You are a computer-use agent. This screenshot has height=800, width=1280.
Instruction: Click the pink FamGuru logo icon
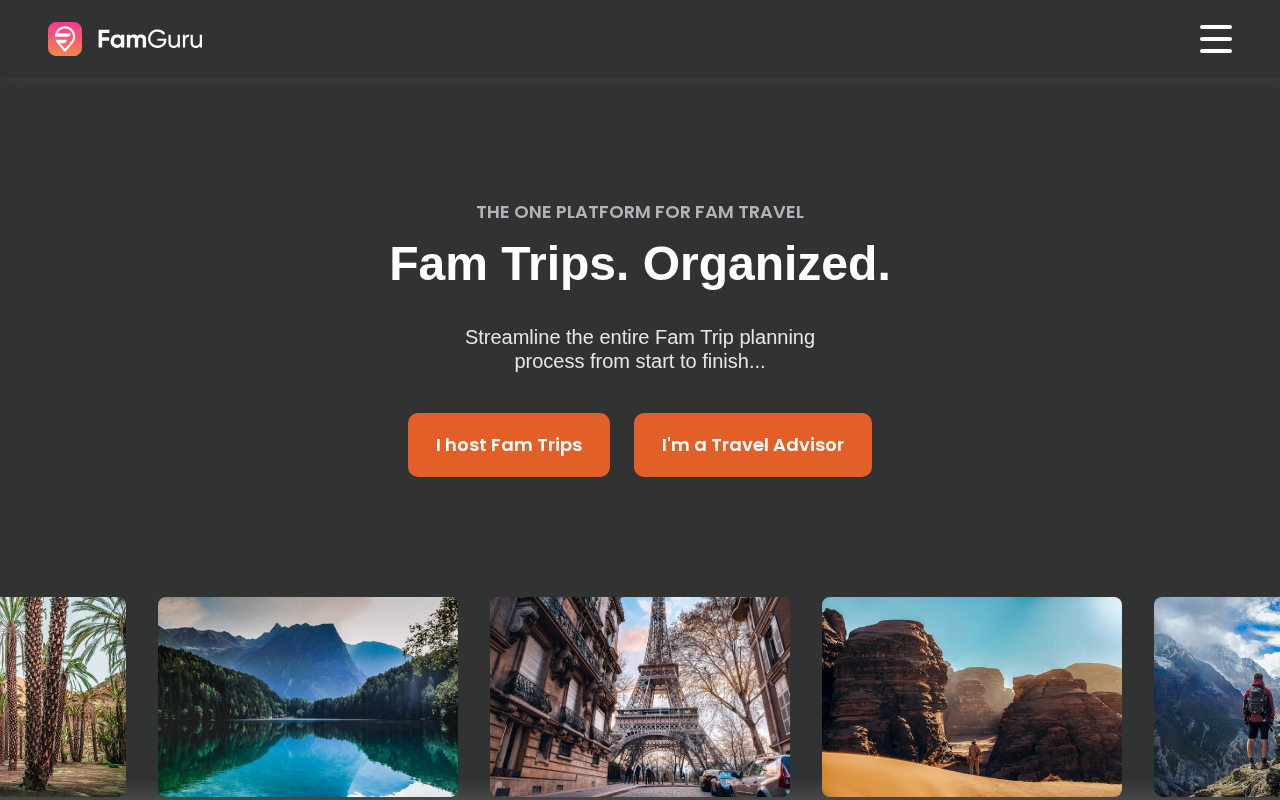[x=65, y=39]
